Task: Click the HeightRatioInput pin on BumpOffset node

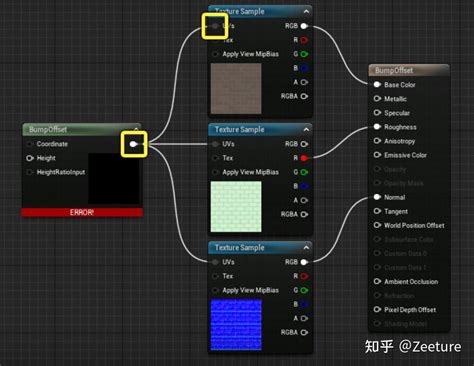Action: click(x=30, y=172)
